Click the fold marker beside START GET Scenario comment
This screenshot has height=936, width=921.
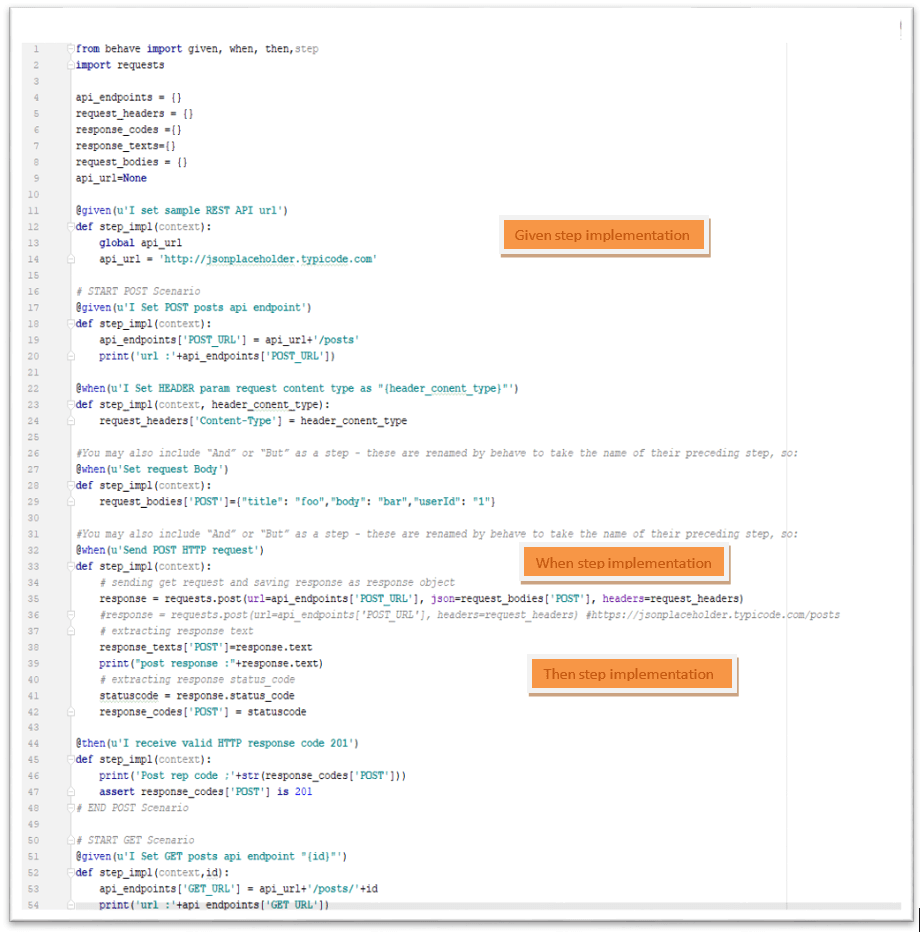(x=70, y=840)
